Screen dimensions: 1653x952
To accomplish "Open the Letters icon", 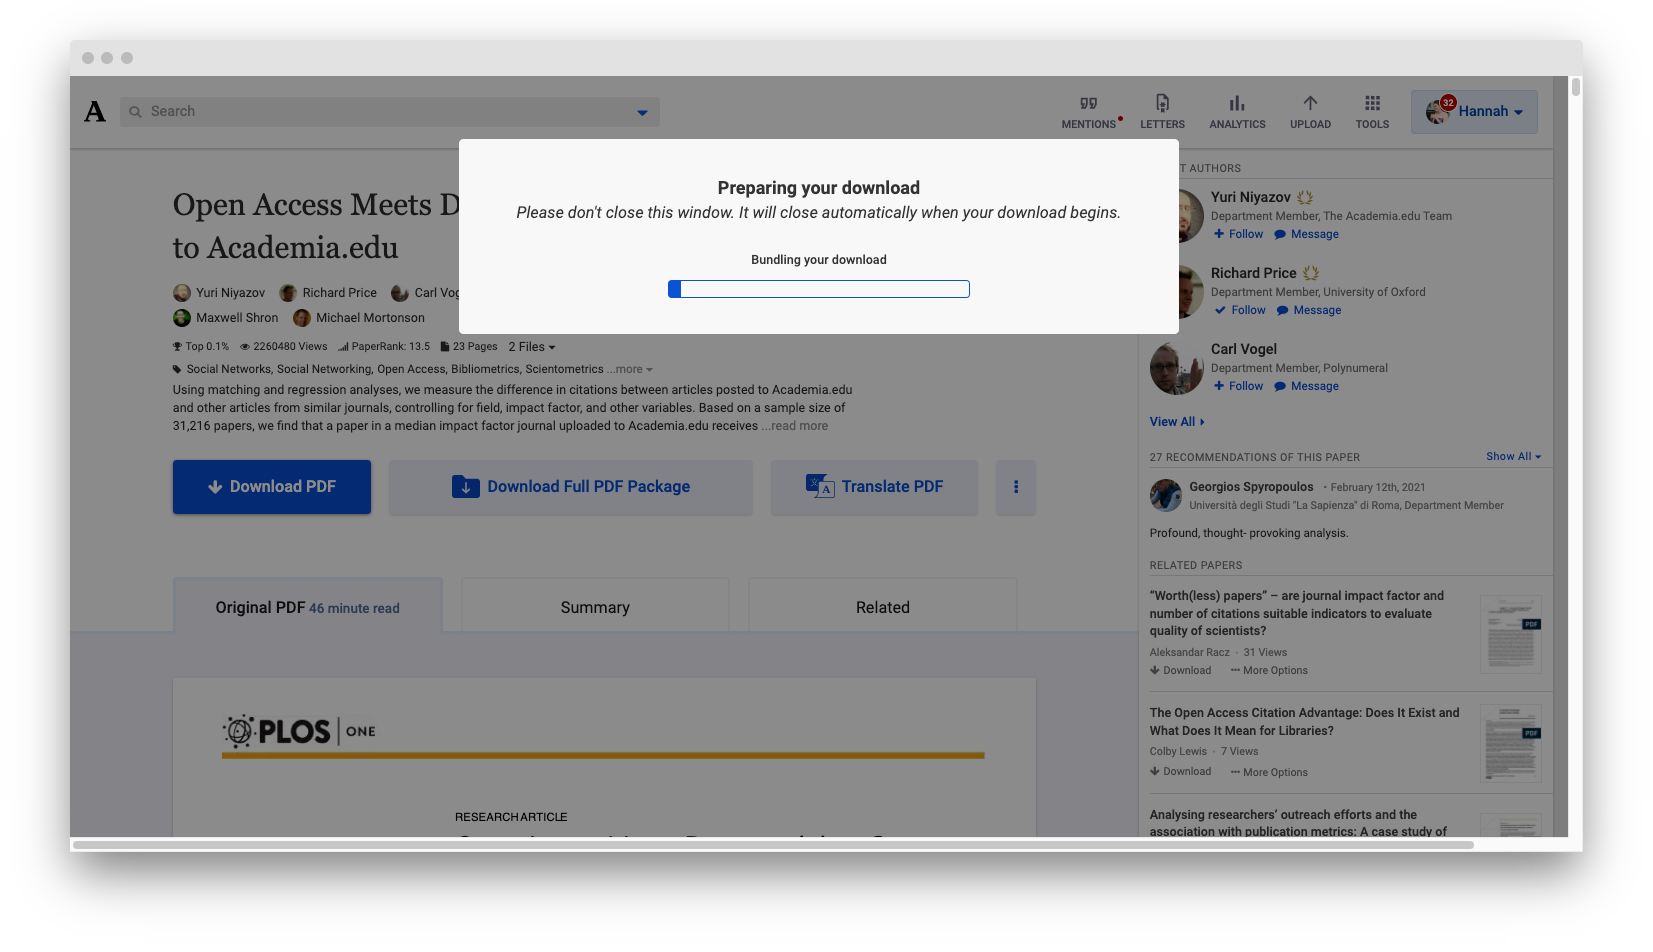I will coord(1162,103).
